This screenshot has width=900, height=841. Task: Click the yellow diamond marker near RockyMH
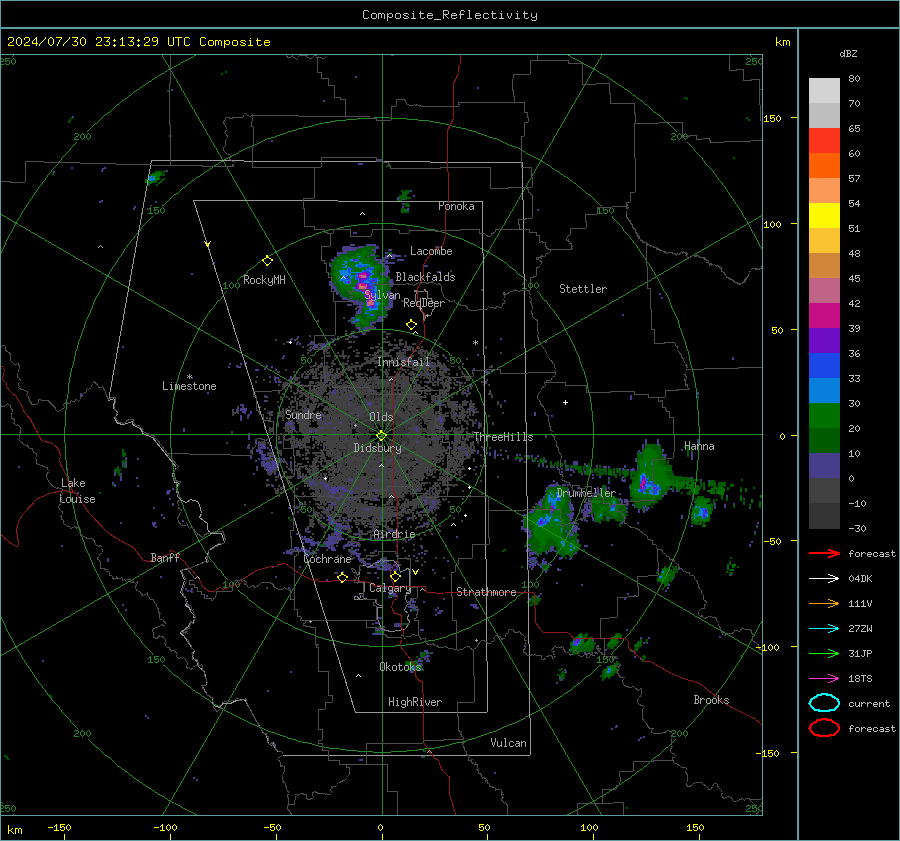pyautogui.click(x=267, y=261)
